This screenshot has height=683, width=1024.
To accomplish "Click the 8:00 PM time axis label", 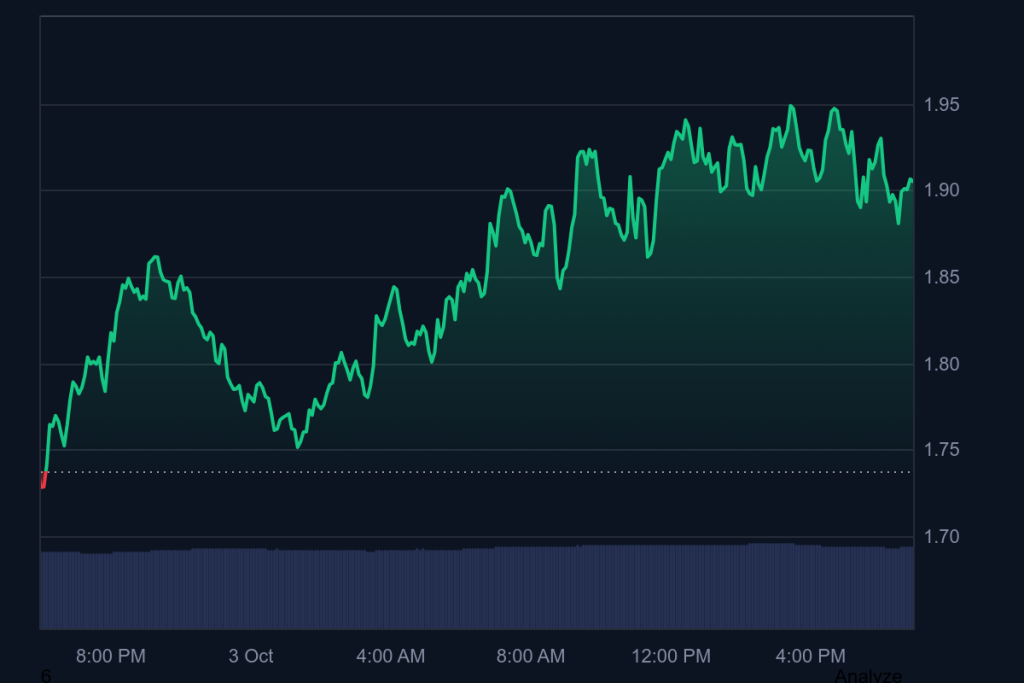I will pos(111,656).
